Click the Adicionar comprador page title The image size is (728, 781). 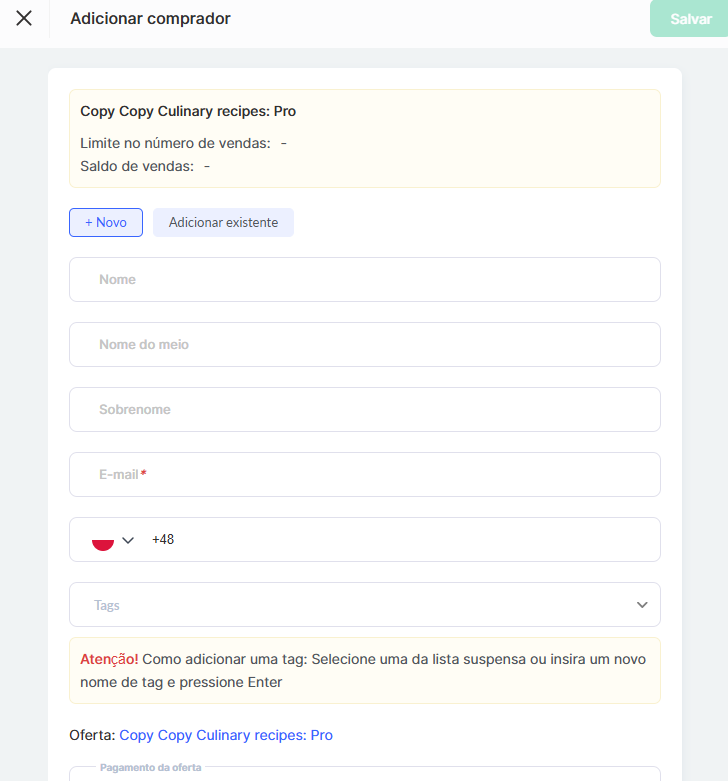[x=150, y=19]
